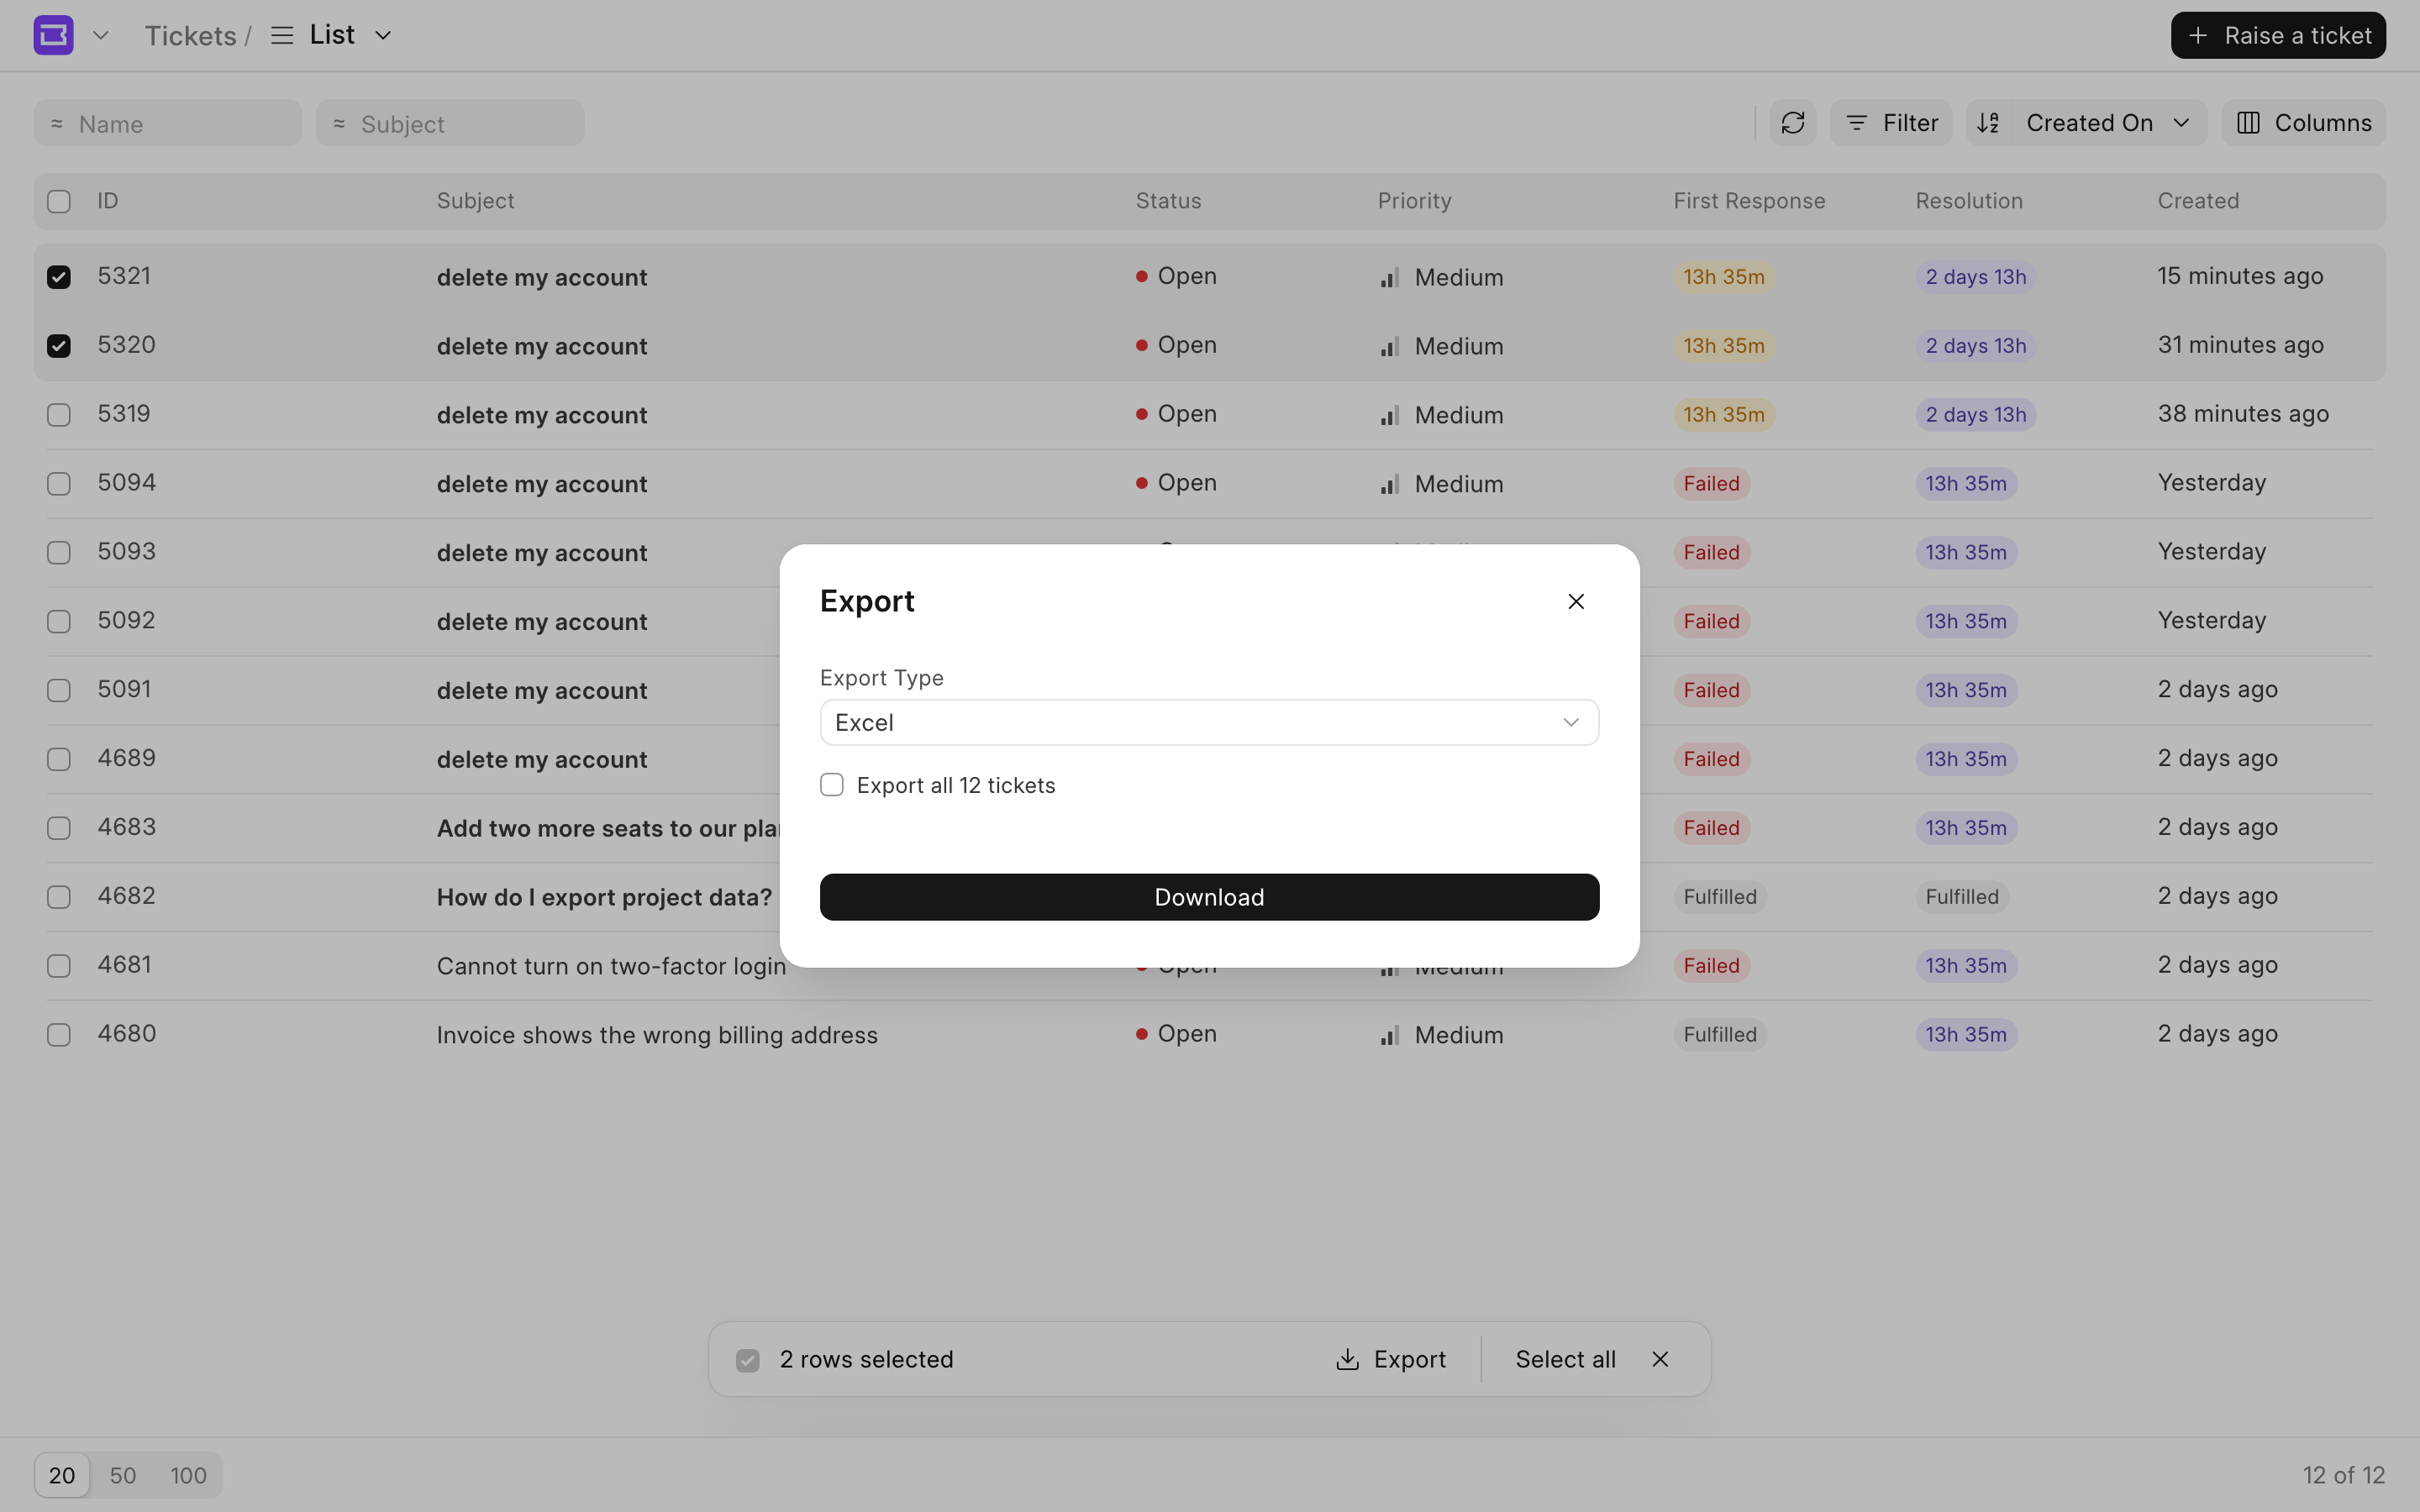The image size is (2420, 1512).
Task: Tick the checkbox for ticket 4680
Action: click(59, 1035)
